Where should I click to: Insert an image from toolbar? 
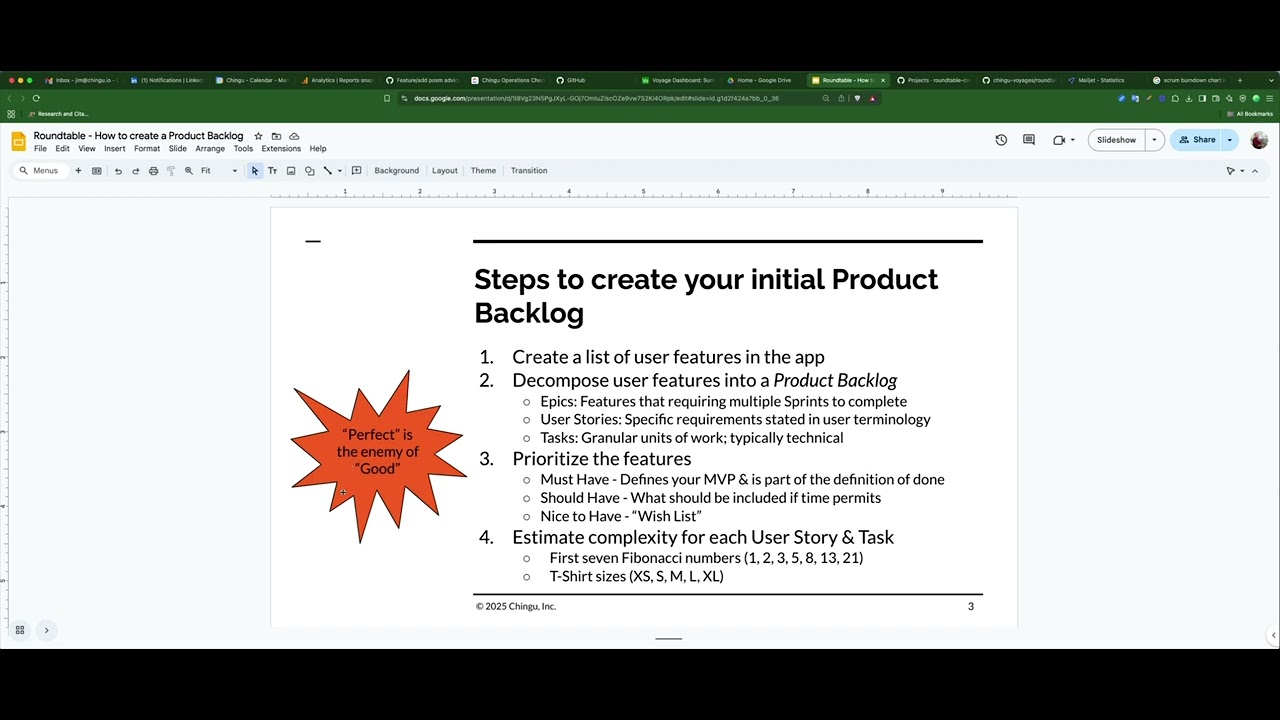pyautogui.click(x=291, y=171)
